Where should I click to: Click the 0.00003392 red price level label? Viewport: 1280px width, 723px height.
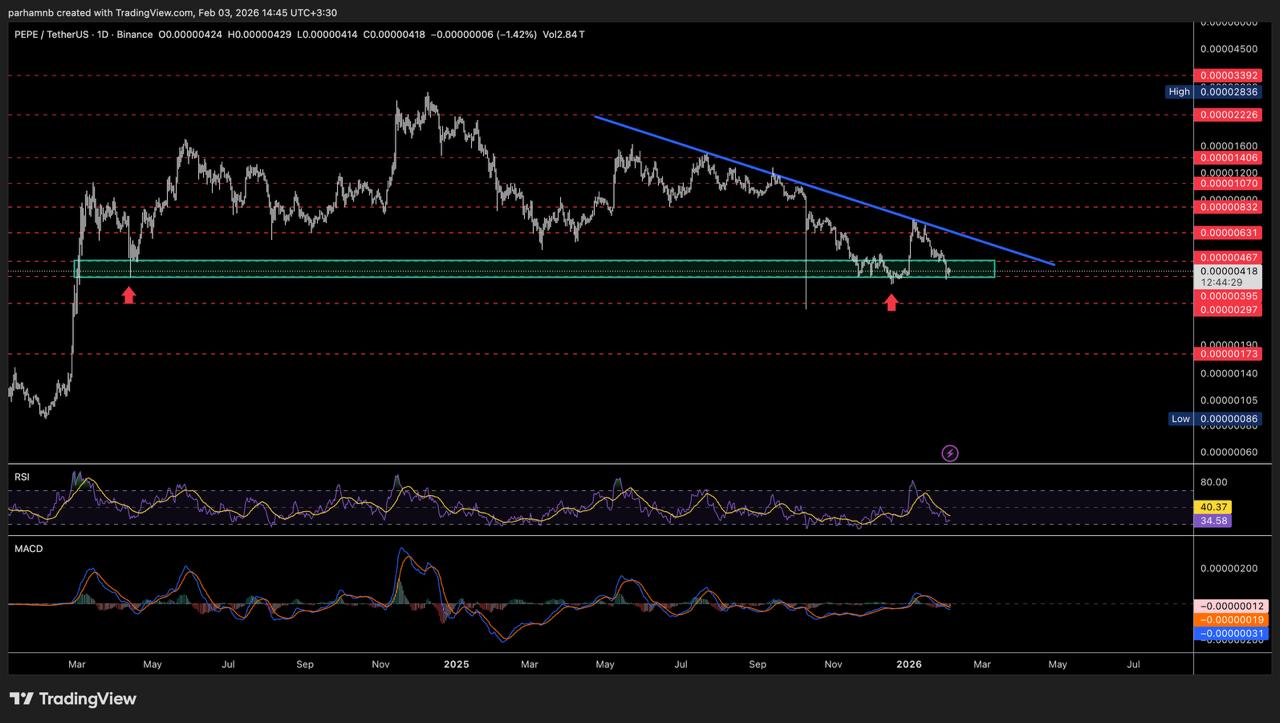pos(1230,75)
